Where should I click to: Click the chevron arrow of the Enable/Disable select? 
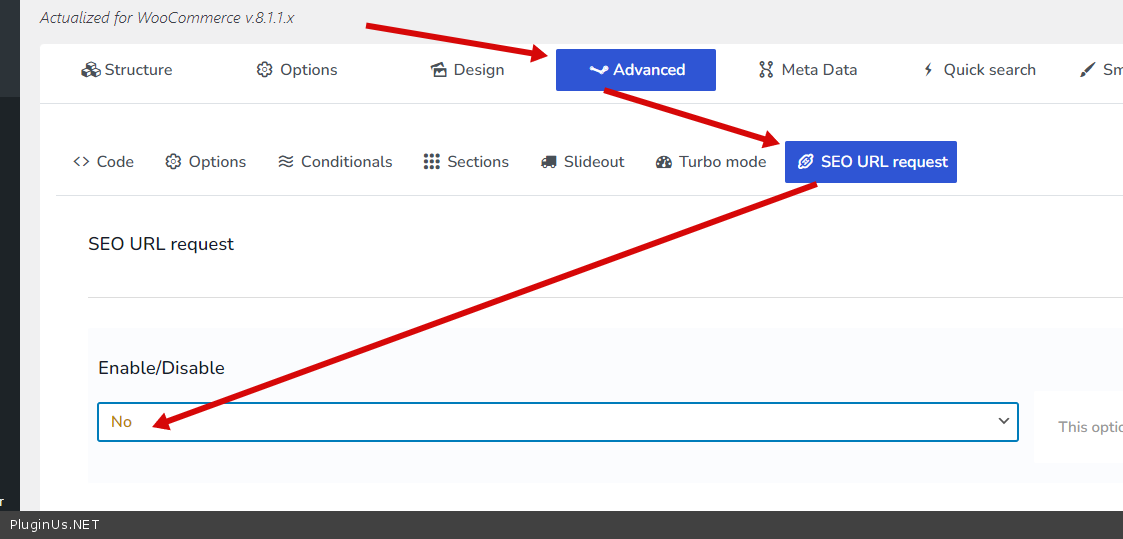(1004, 421)
